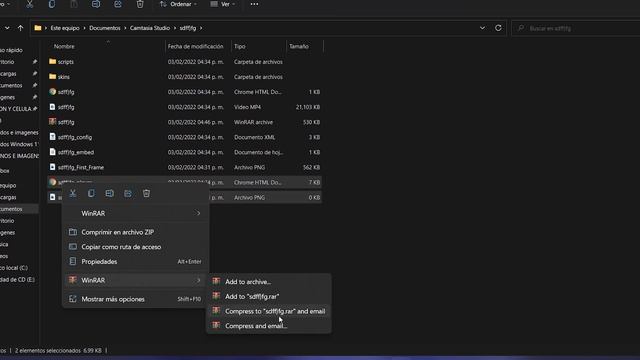The image size is (640, 360).
Task: Expand the address bar history dropdown arrow
Action: [x=482, y=28]
